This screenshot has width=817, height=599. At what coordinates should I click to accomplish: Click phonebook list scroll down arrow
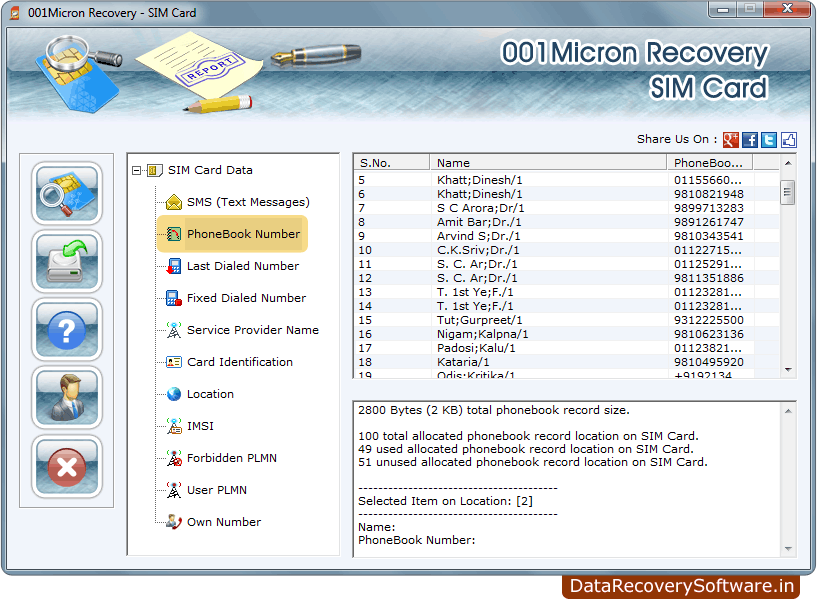pos(788,369)
